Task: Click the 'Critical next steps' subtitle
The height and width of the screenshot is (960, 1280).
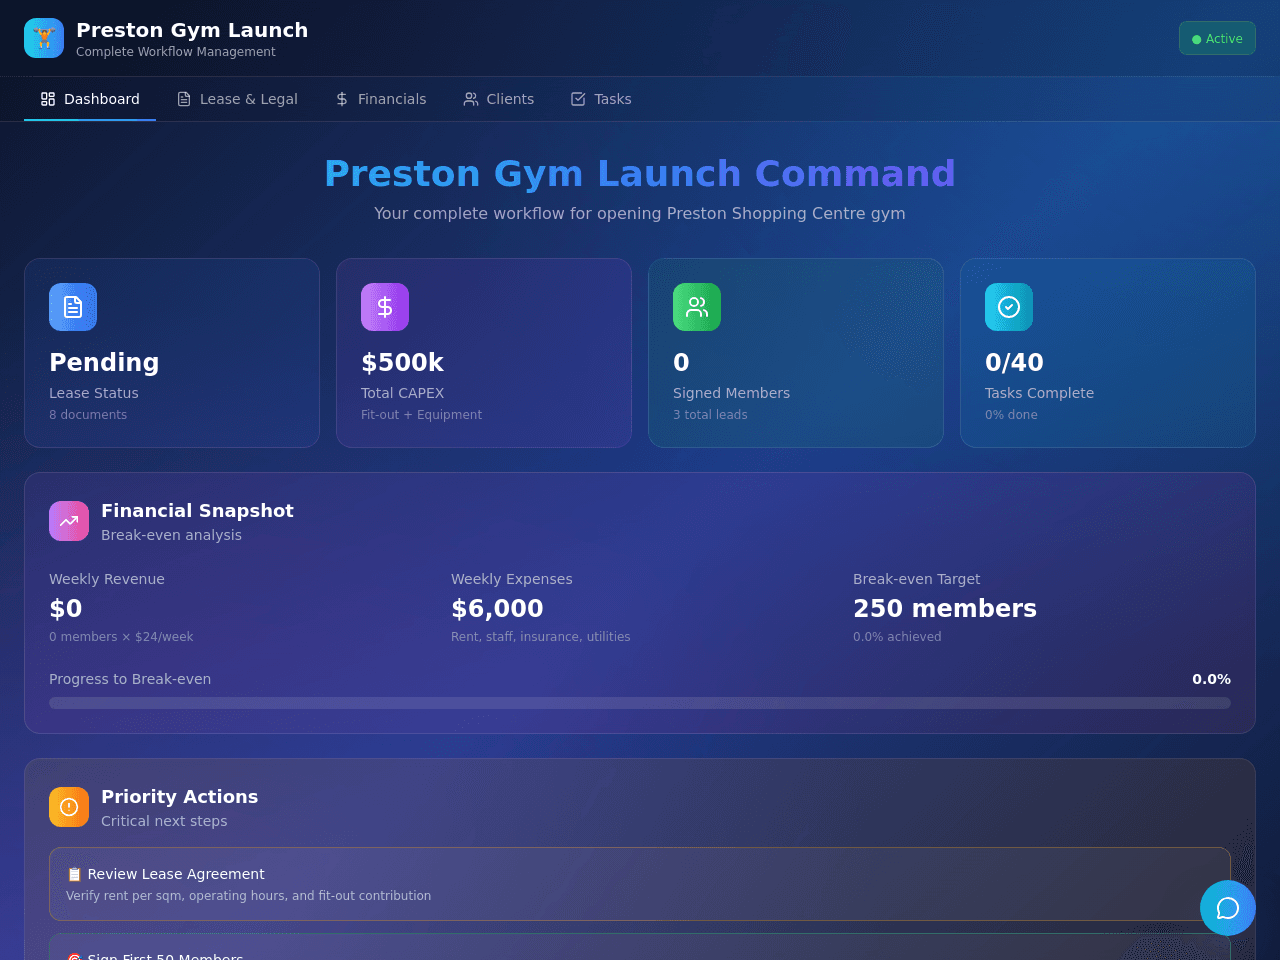Action: tap(164, 821)
